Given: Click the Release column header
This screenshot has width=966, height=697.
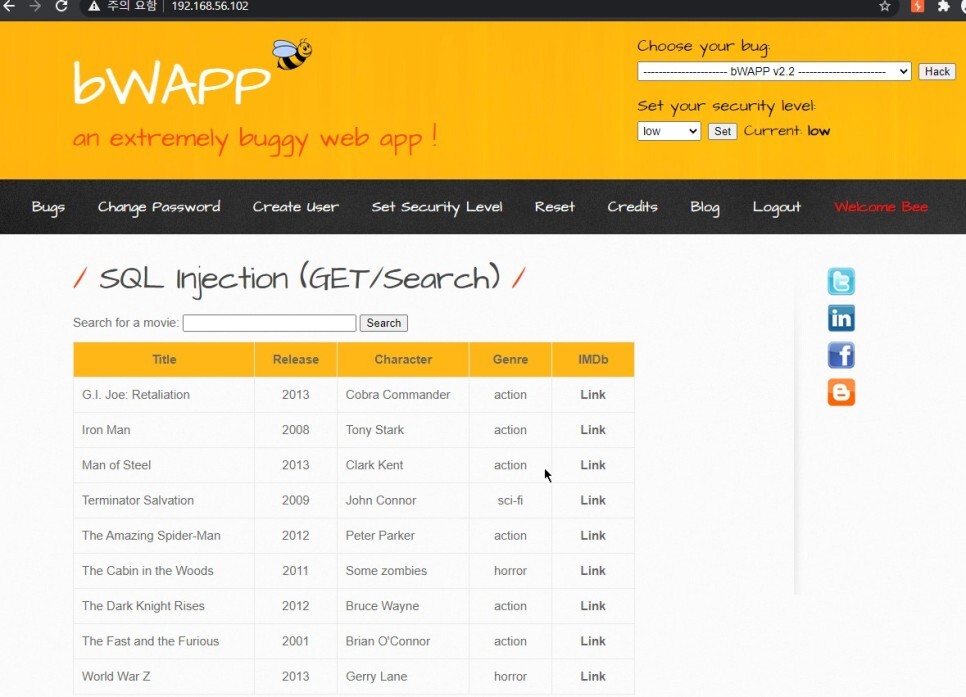Looking at the screenshot, I should [x=296, y=359].
